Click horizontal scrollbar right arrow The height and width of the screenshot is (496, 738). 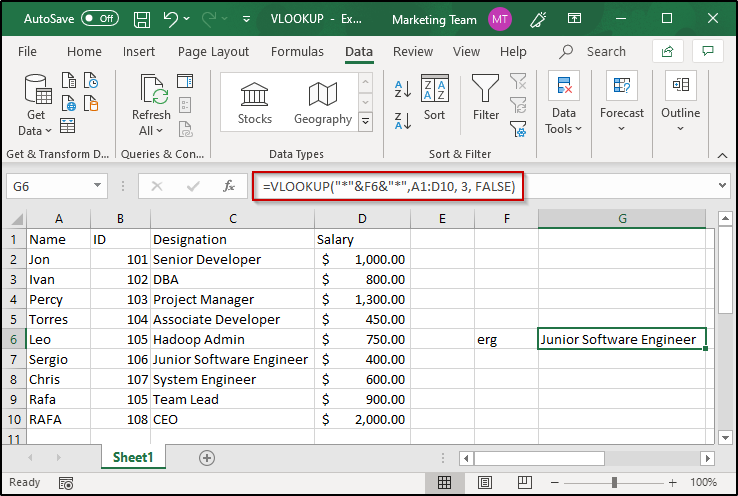coord(707,458)
